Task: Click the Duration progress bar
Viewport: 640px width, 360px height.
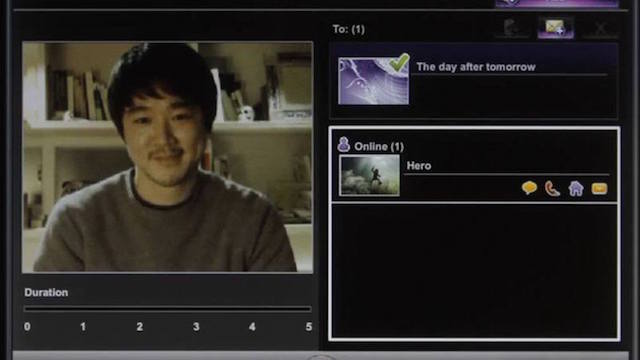Action: 167,309
